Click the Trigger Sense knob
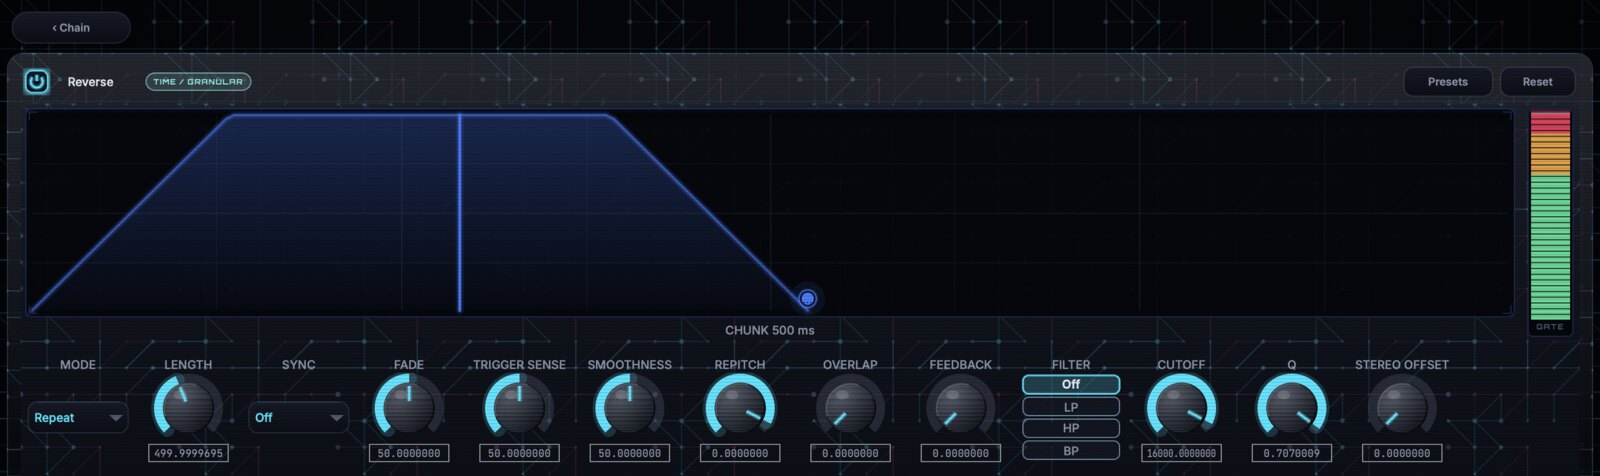This screenshot has width=1600, height=476. click(x=518, y=408)
